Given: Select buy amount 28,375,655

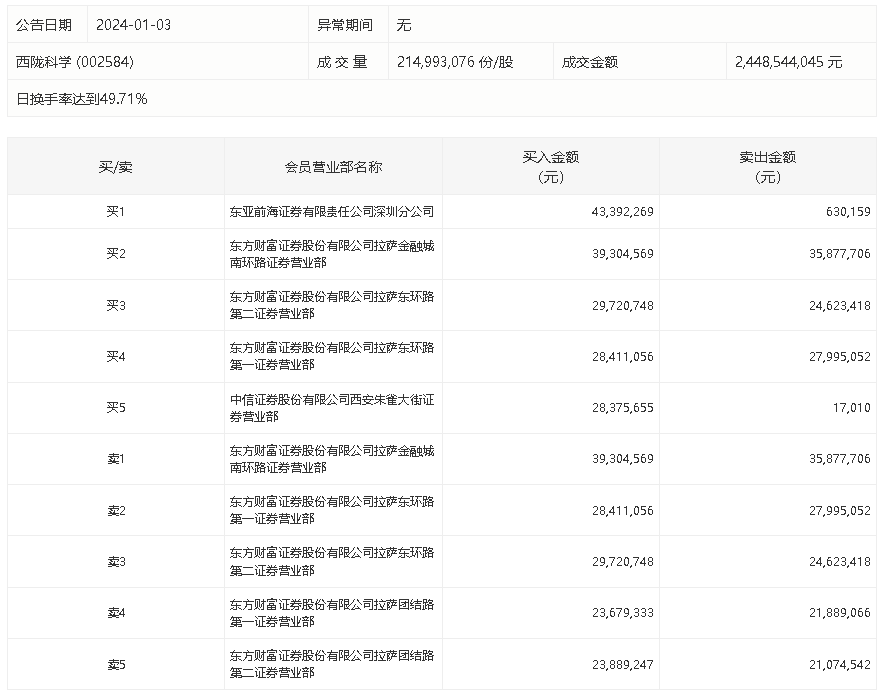Looking at the screenshot, I should pos(622,408).
